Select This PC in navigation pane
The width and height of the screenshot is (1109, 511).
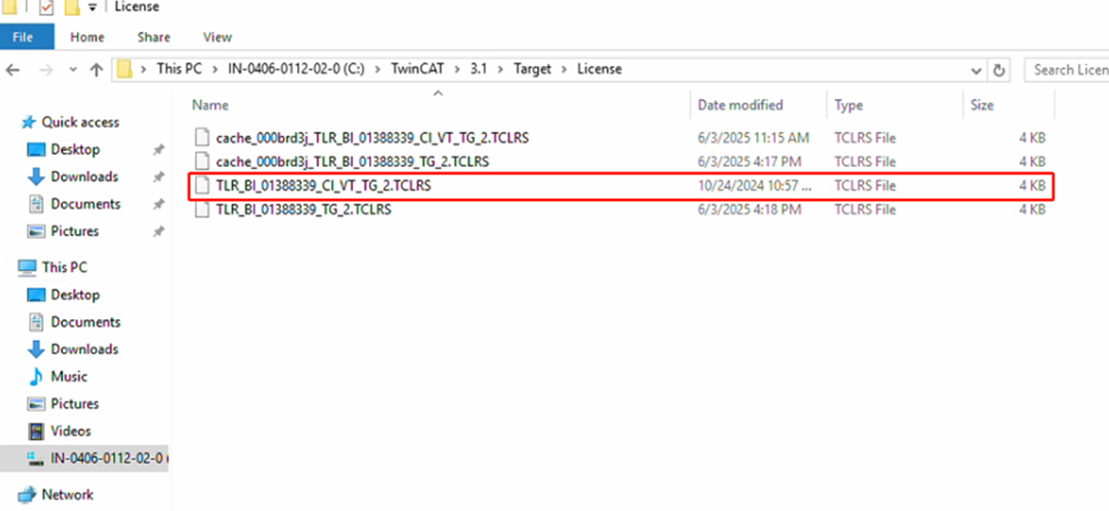point(64,268)
